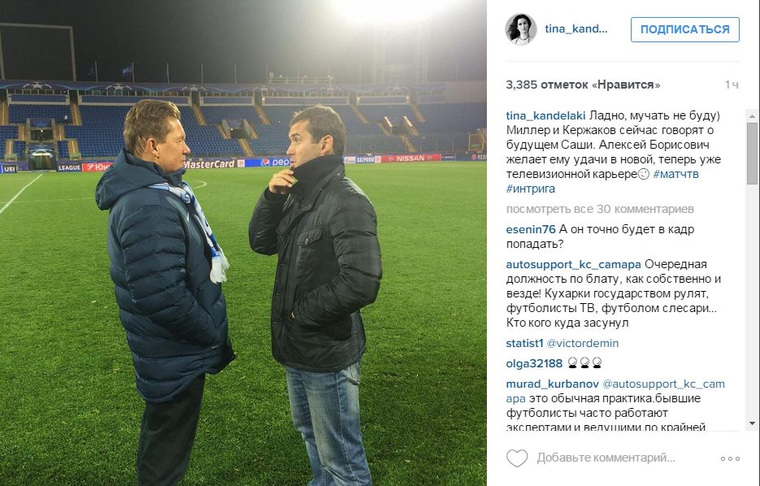Expand посмотреть все 30 комментариев
This screenshot has width=760, height=486.
(x=600, y=209)
